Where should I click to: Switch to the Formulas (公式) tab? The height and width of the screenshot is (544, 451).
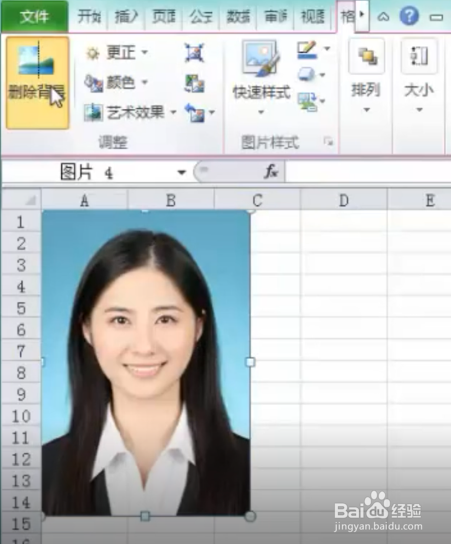click(201, 17)
